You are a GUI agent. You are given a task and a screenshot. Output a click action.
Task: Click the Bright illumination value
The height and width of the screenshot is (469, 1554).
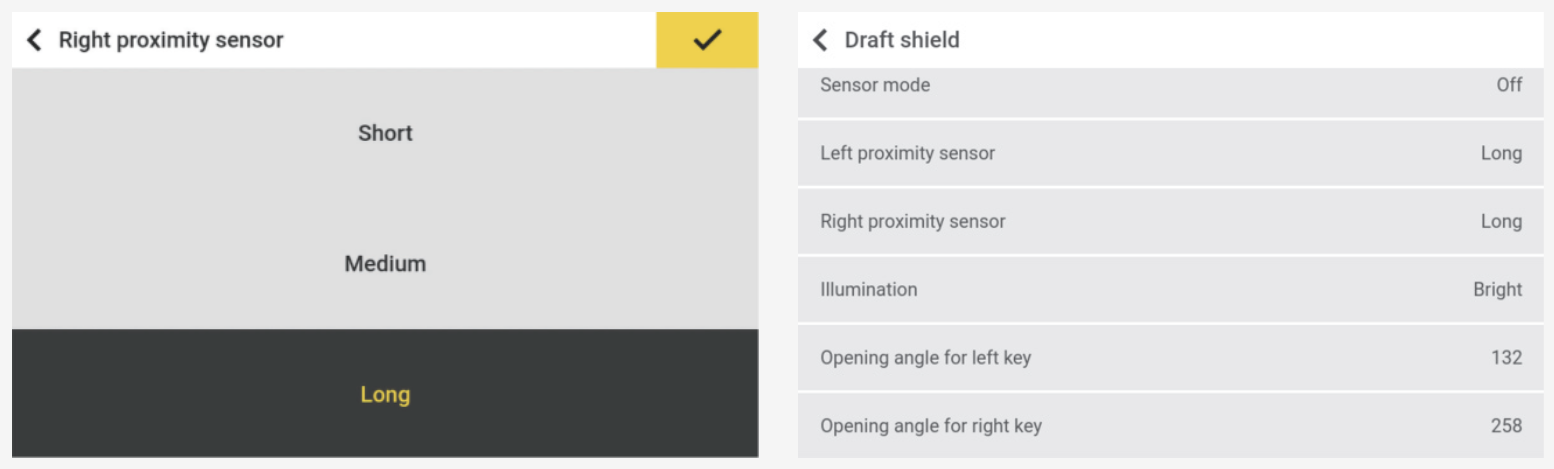click(1497, 289)
